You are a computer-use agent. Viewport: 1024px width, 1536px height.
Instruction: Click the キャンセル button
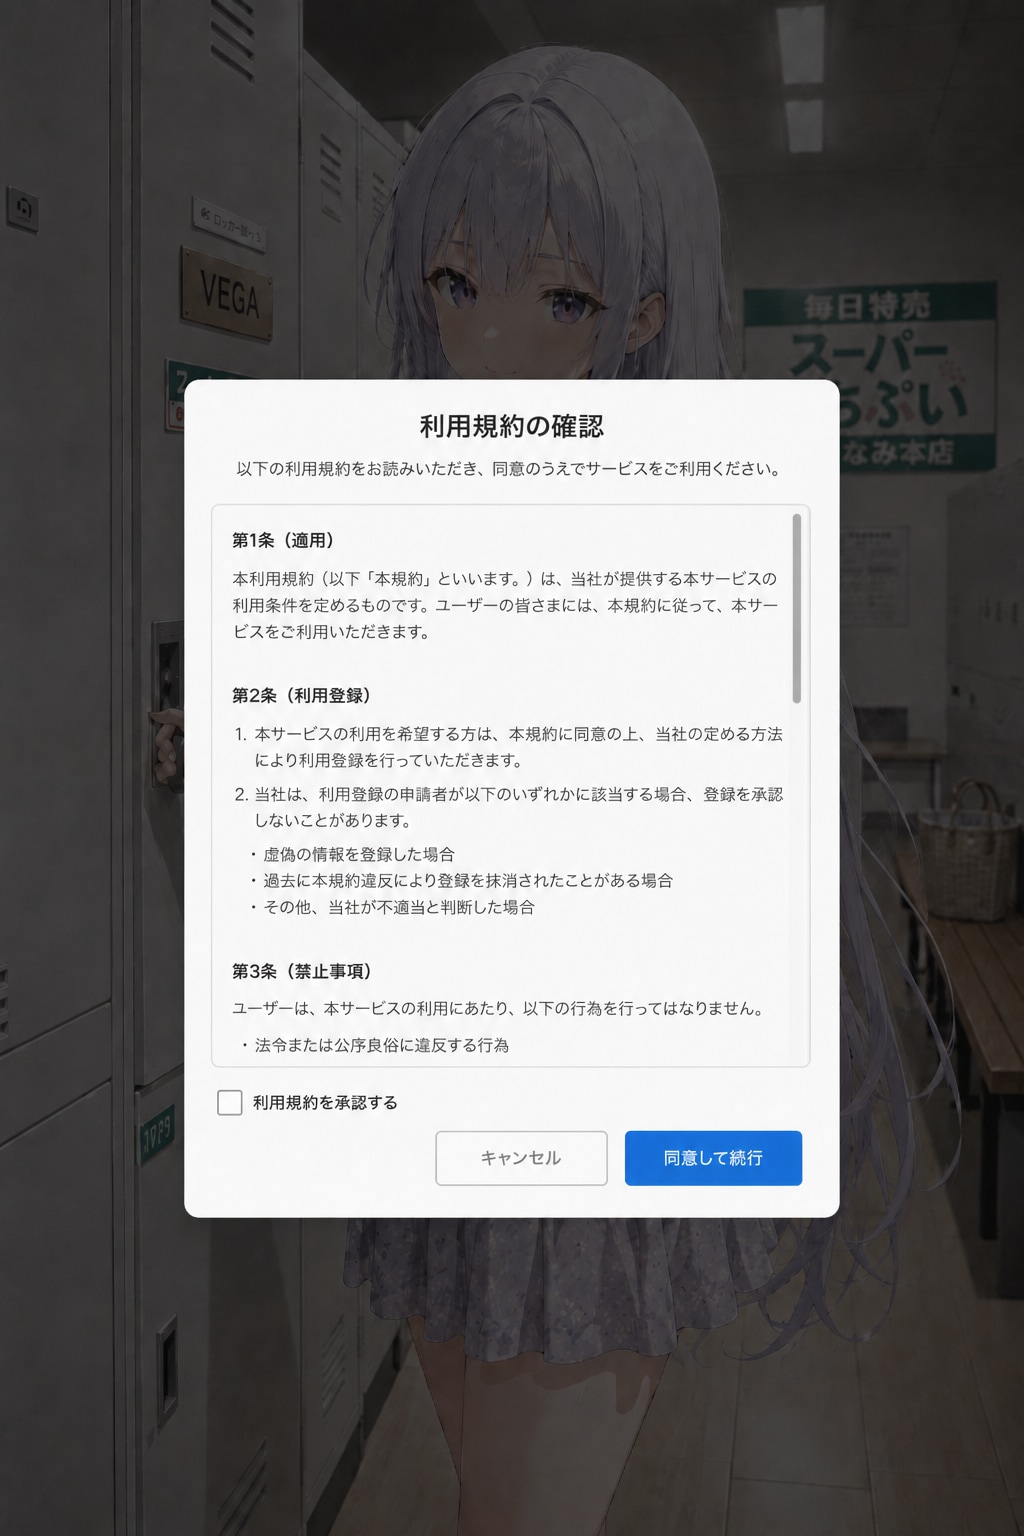[521, 1158]
